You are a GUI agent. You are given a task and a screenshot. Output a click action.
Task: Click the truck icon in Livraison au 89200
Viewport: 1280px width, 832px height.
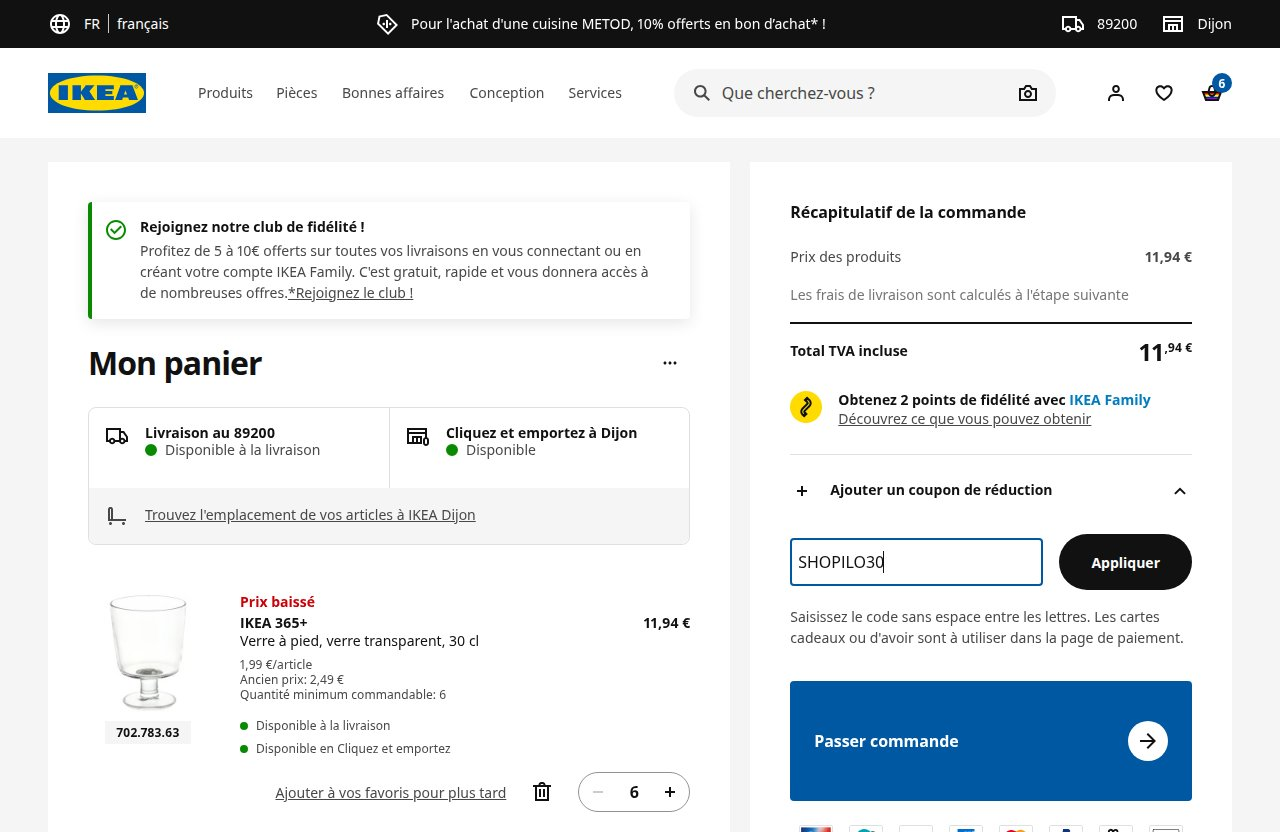(117, 436)
